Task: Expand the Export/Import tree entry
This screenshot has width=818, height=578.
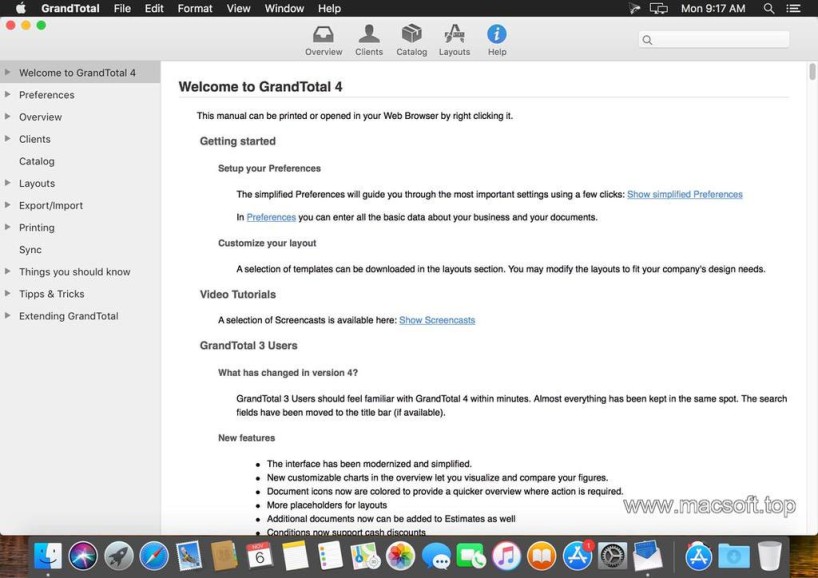Action: coord(8,205)
